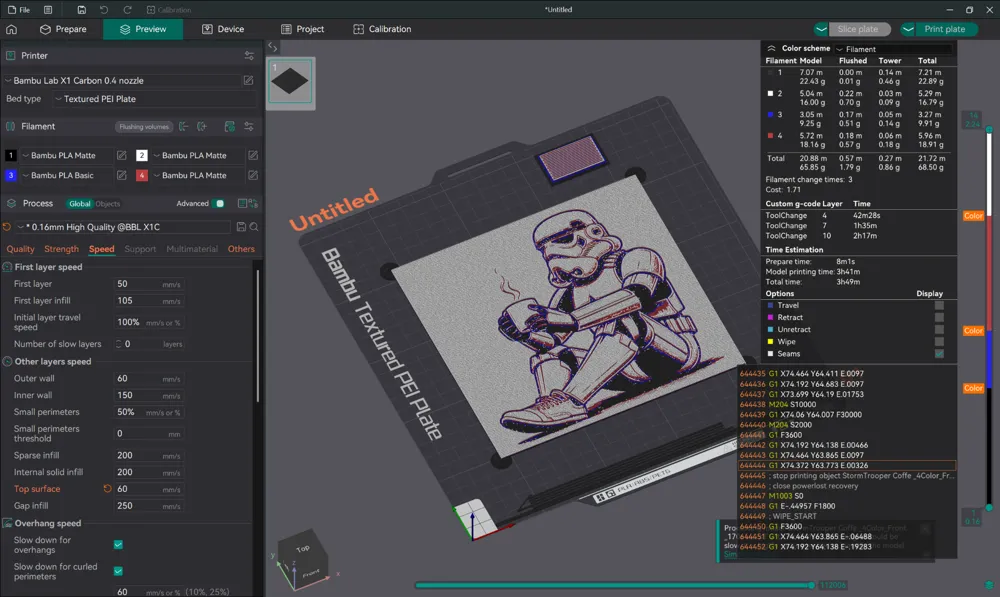Open filament 4 Bambu PLA Matte dropdown

coord(198,175)
